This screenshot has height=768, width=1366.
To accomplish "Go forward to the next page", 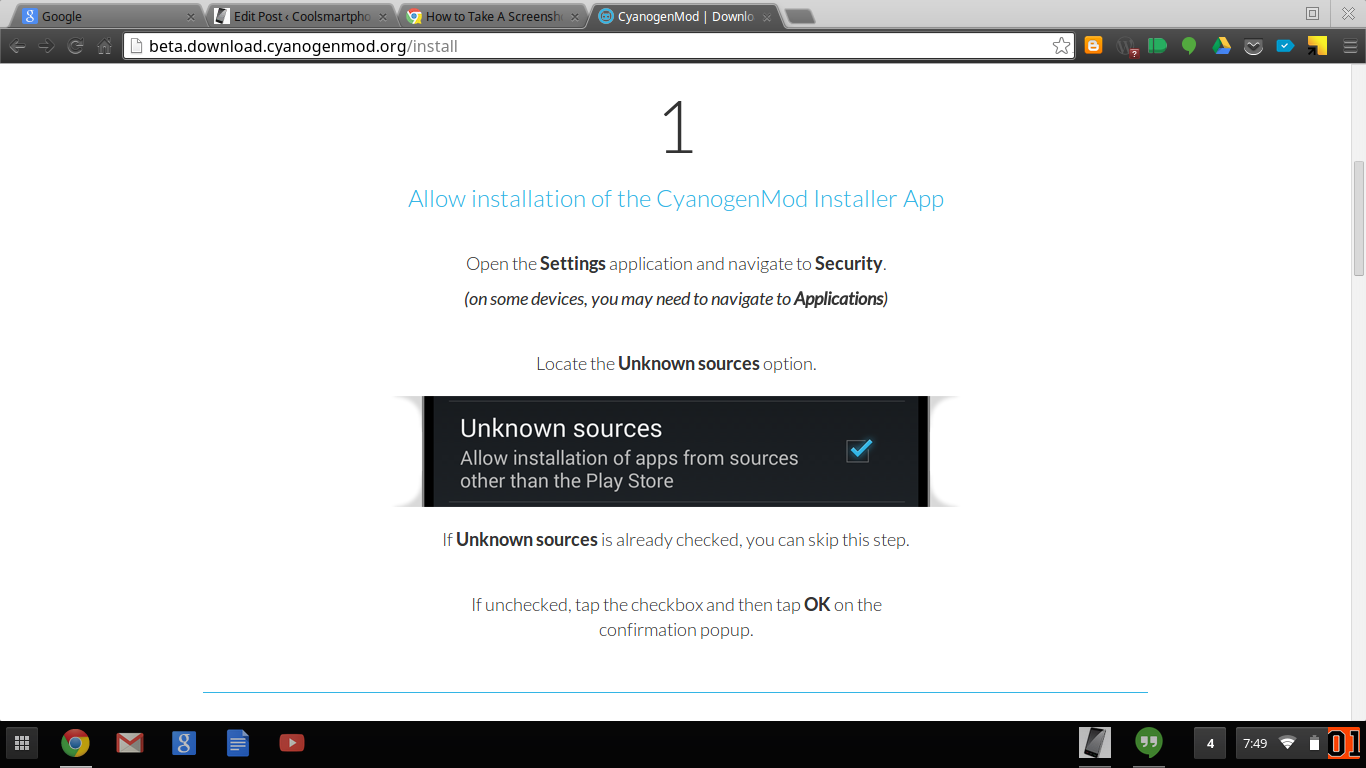I will 46,46.
